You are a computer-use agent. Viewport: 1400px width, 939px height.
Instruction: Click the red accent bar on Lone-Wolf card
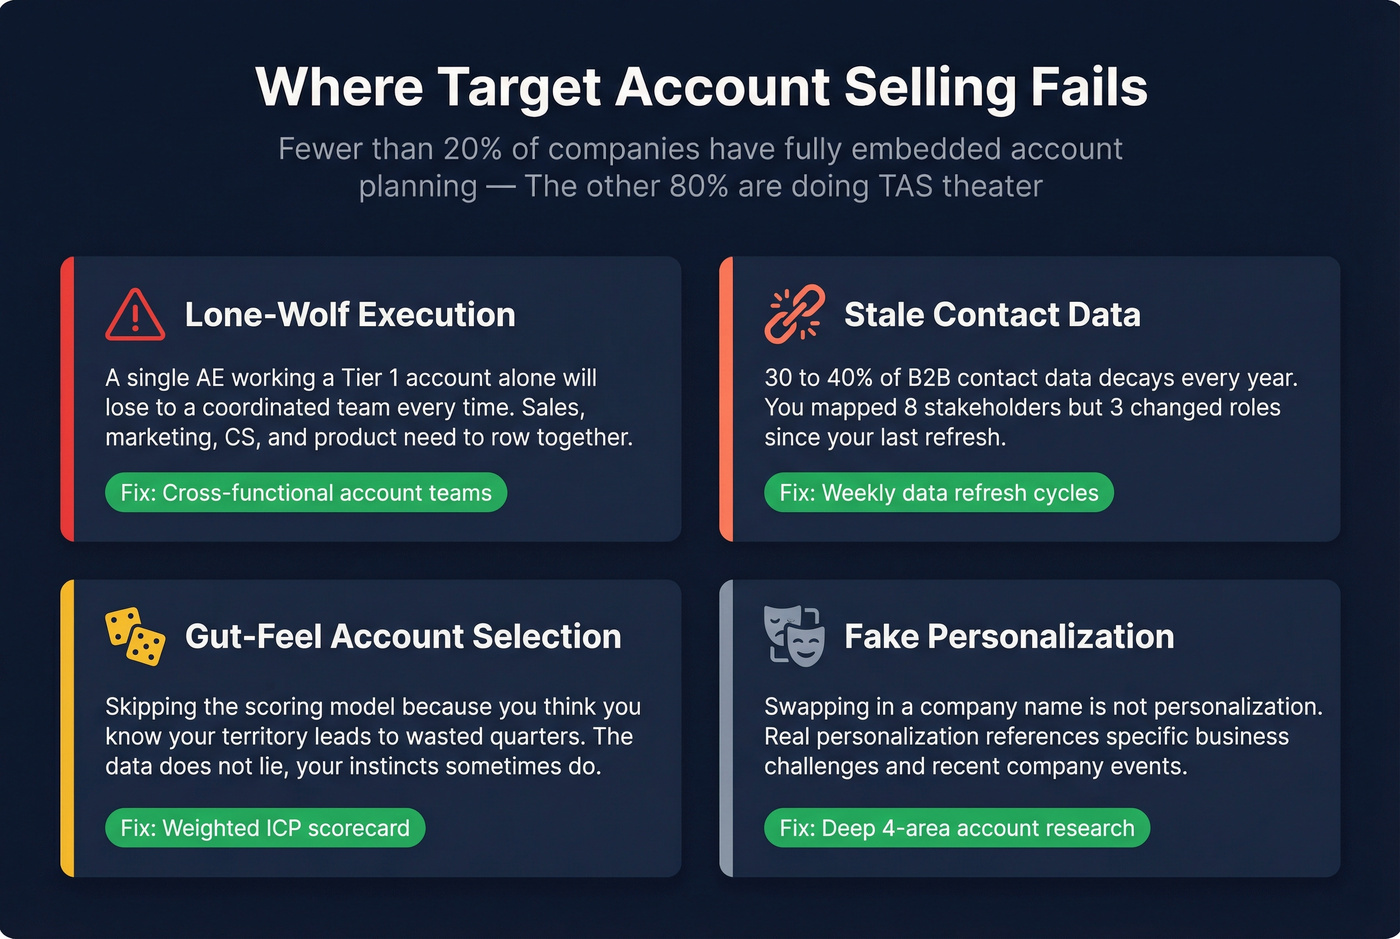coord(67,399)
